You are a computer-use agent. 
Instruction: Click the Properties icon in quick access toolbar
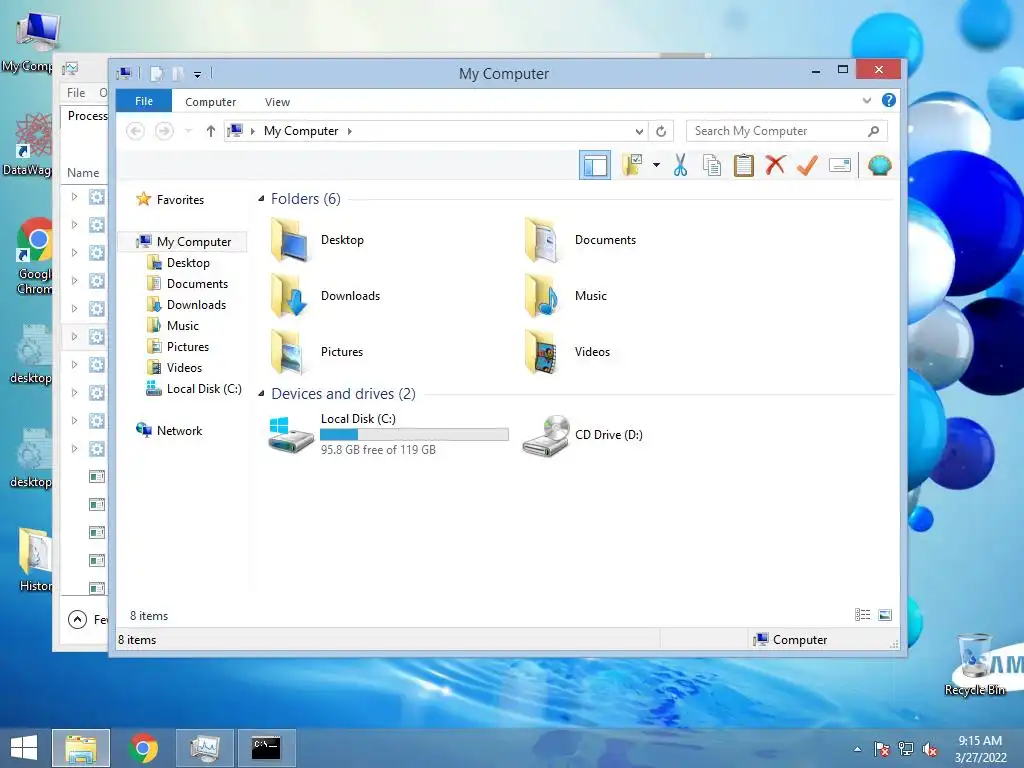coord(156,74)
